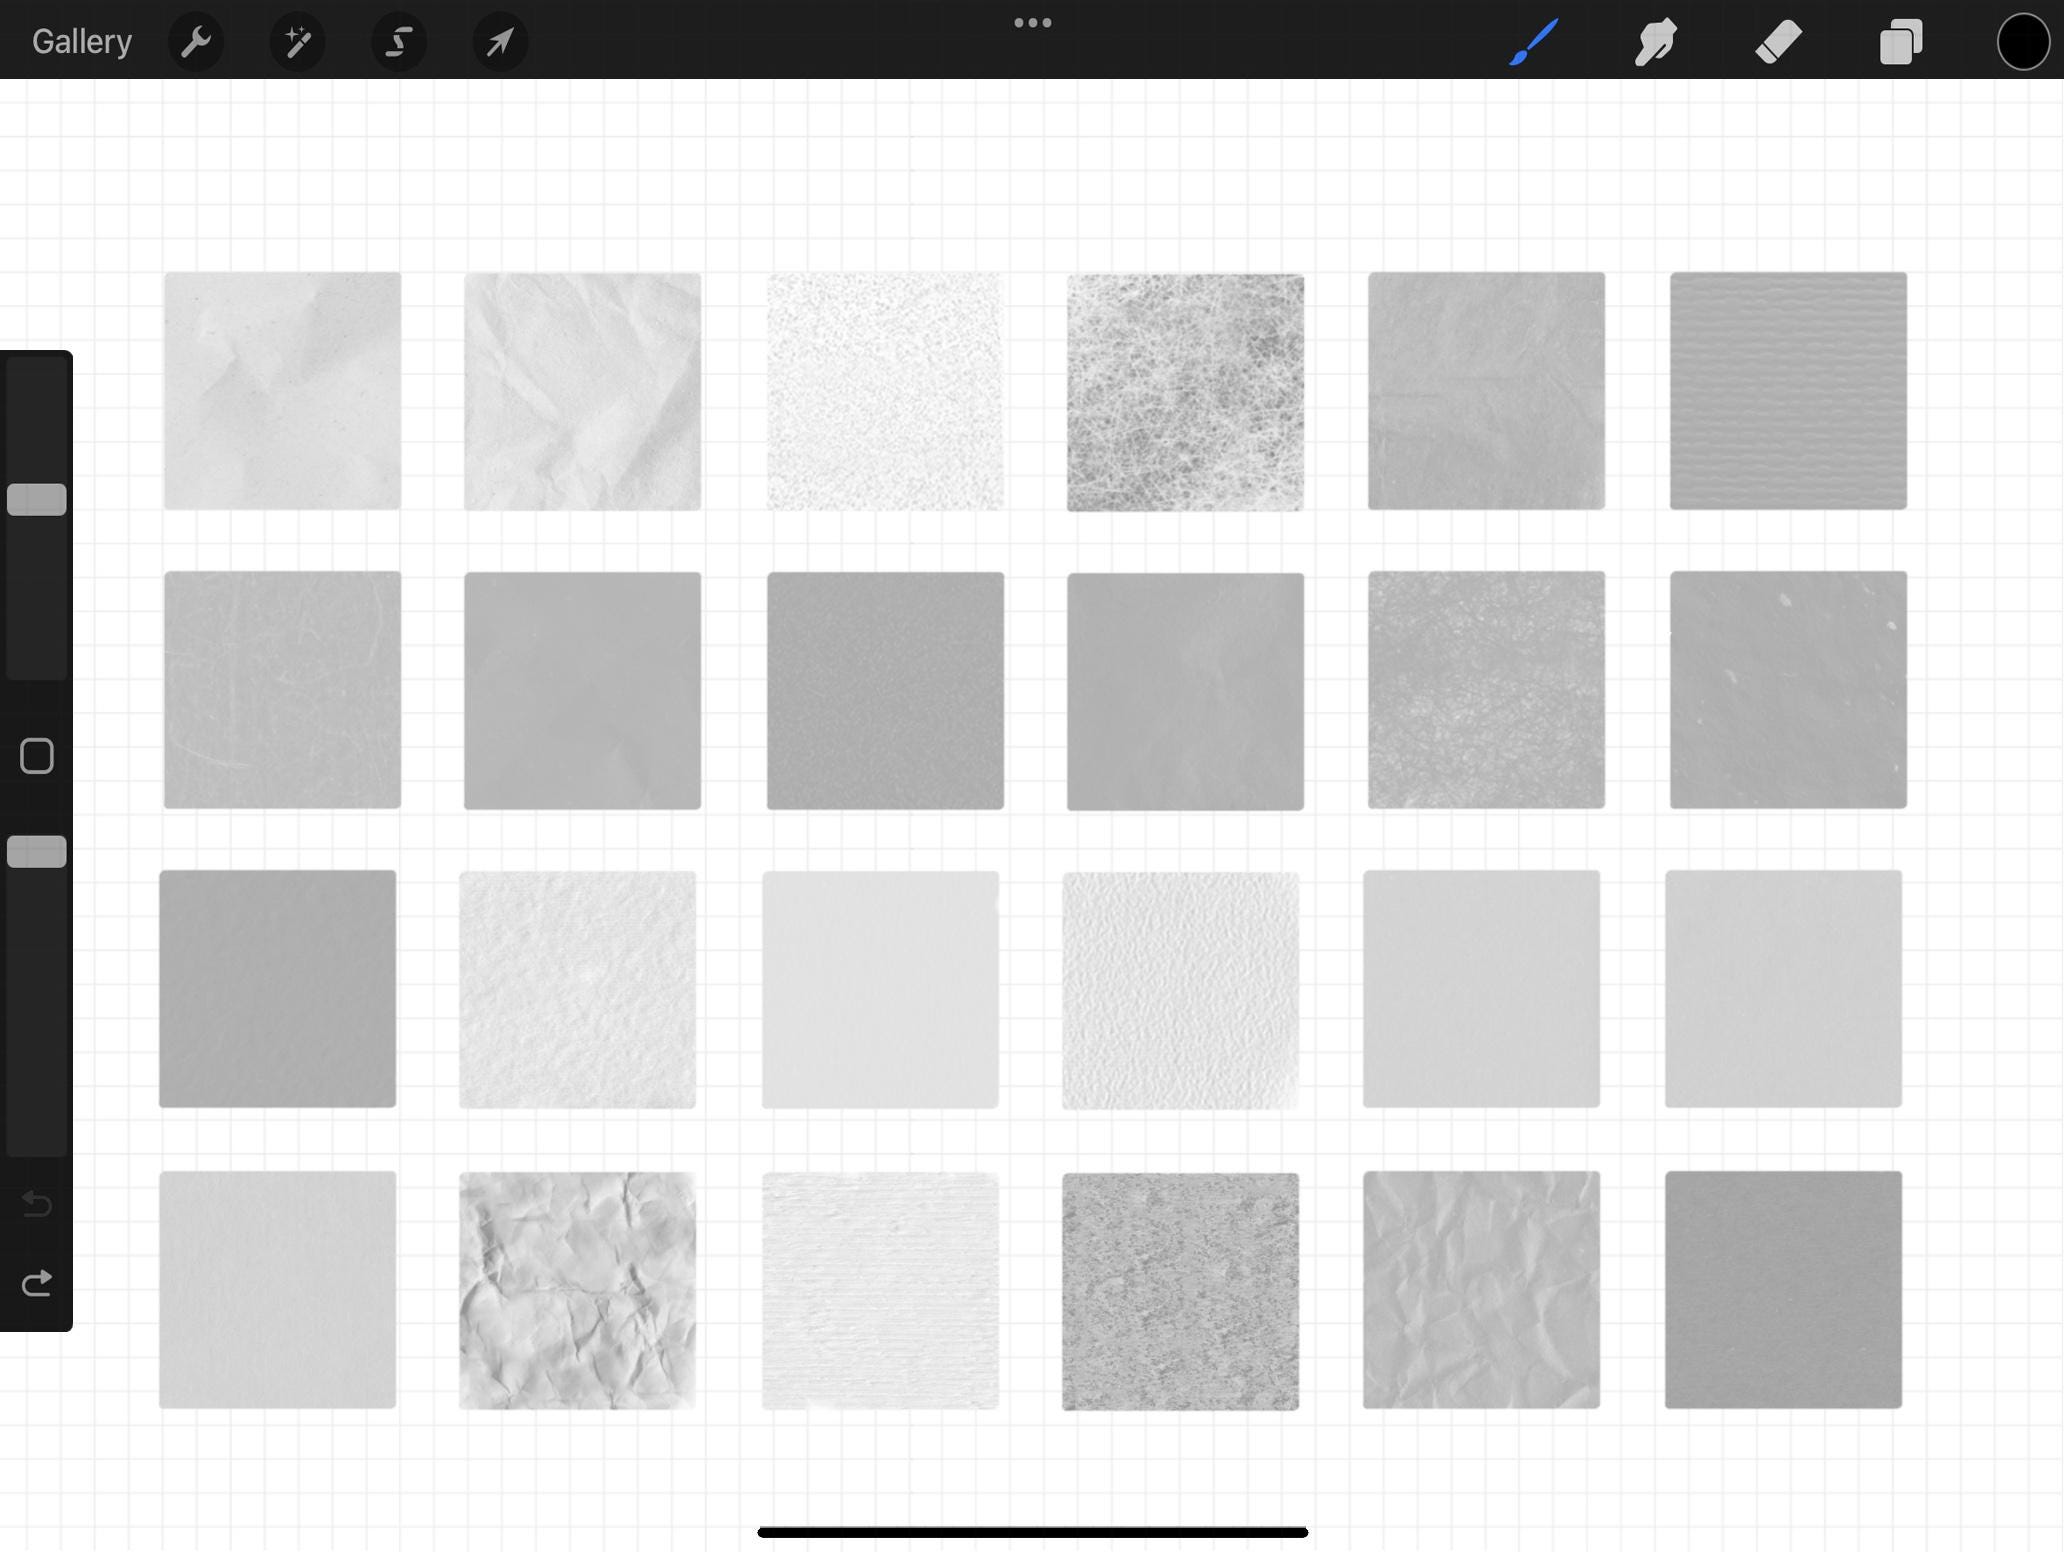Screen dimensions: 2064x1552
Task: Click the brush size slider handle
Action: point(37,500)
